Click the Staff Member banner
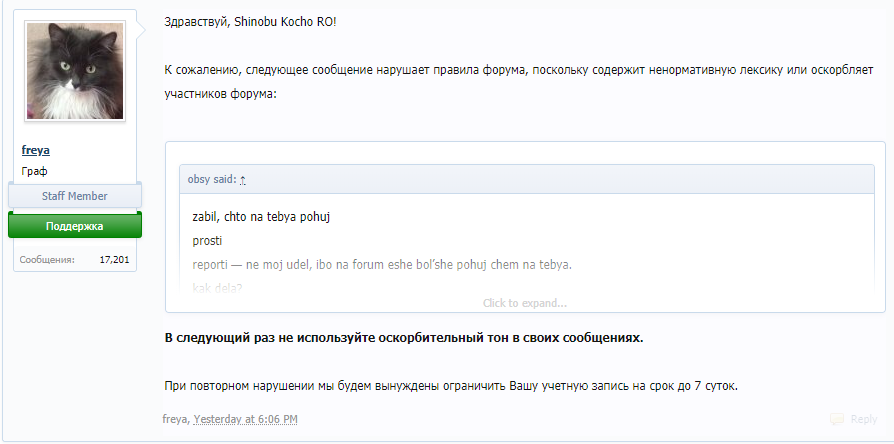Viewport: 894px width, 444px height. pyautogui.click(x=75, y=196)
